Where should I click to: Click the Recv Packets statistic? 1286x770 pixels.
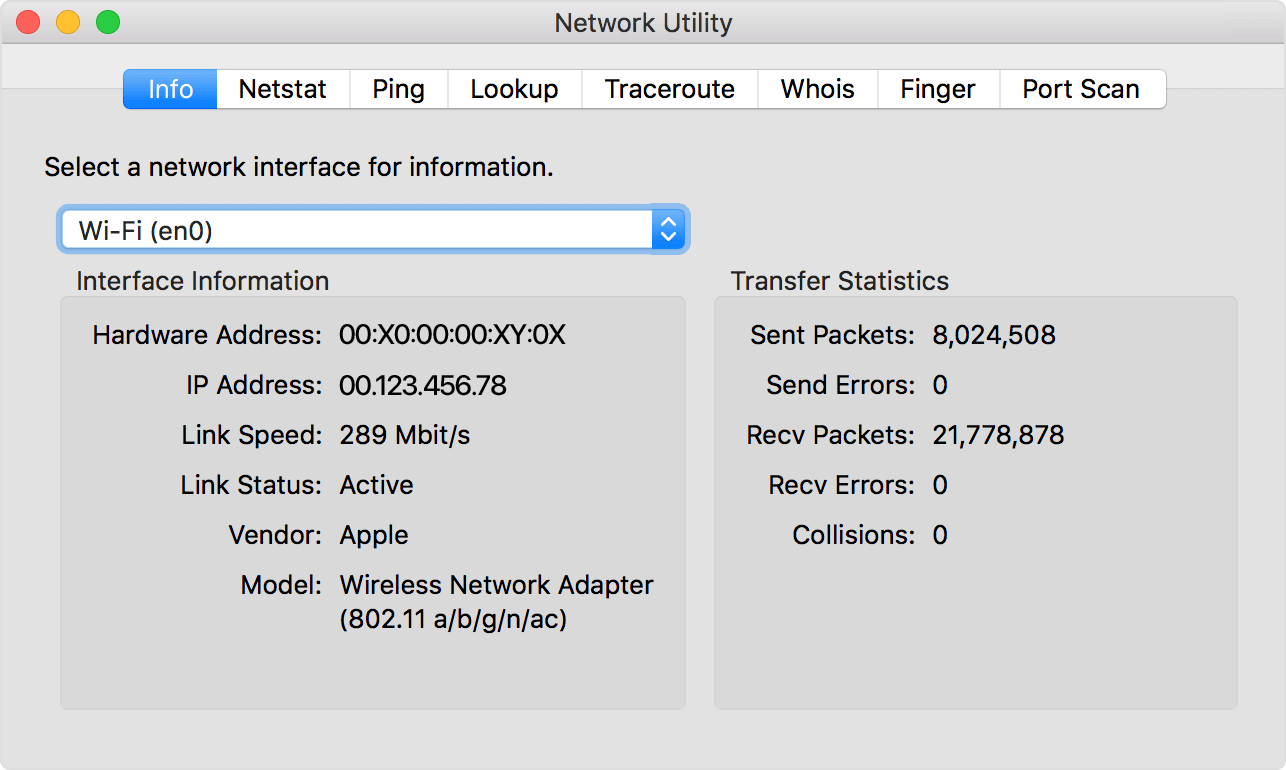tap(997, 435)
